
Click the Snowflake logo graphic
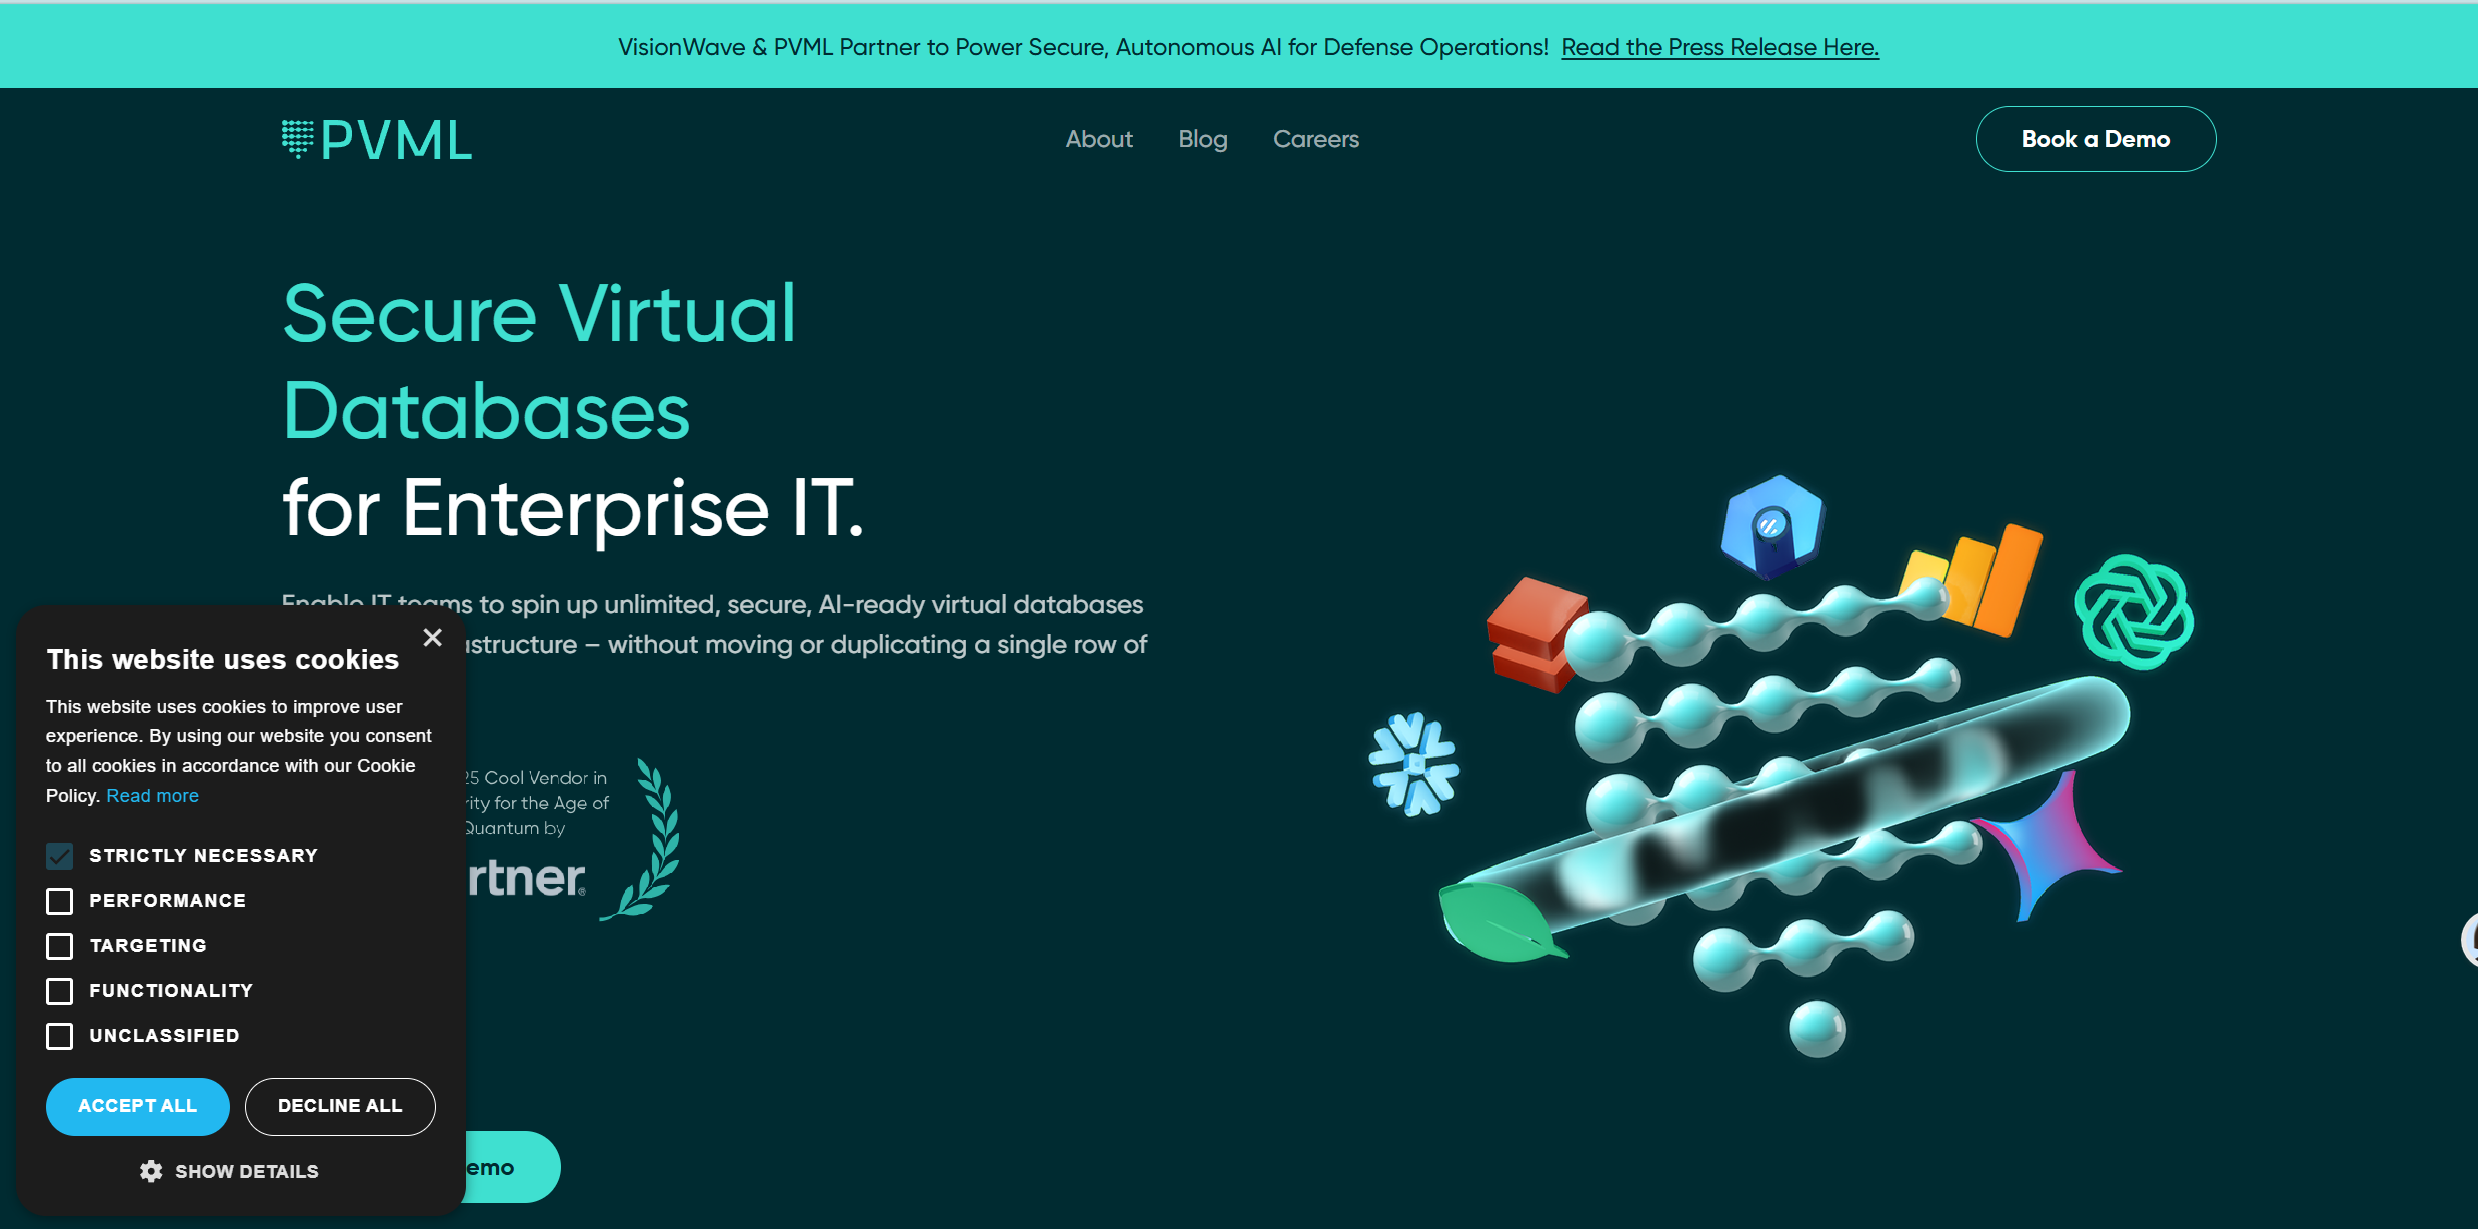point(1413,764)
